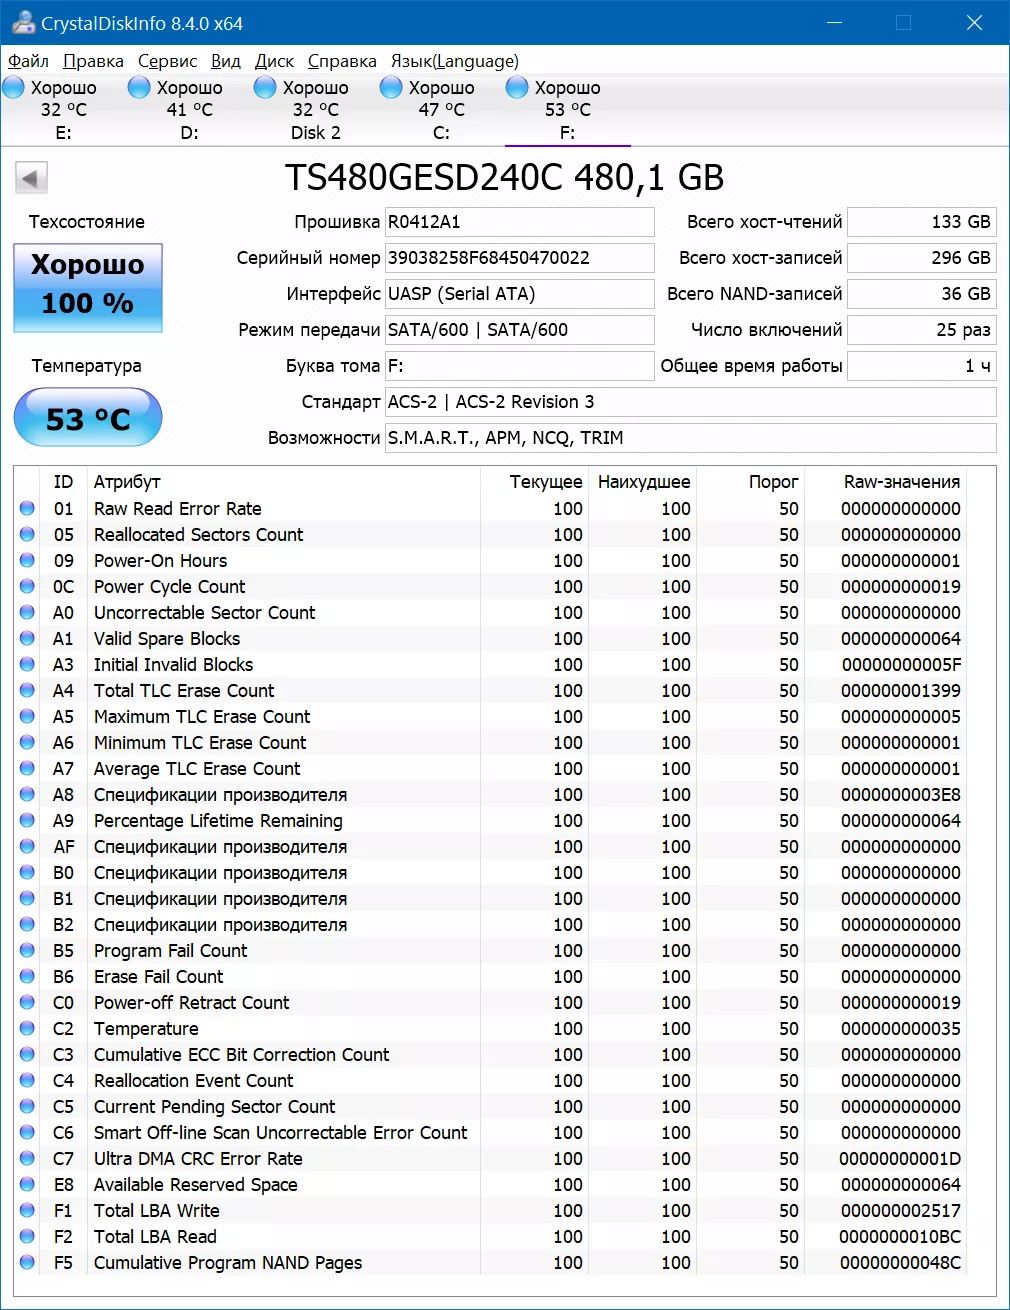Click the 53 °C temperature button

click(88, 417)
